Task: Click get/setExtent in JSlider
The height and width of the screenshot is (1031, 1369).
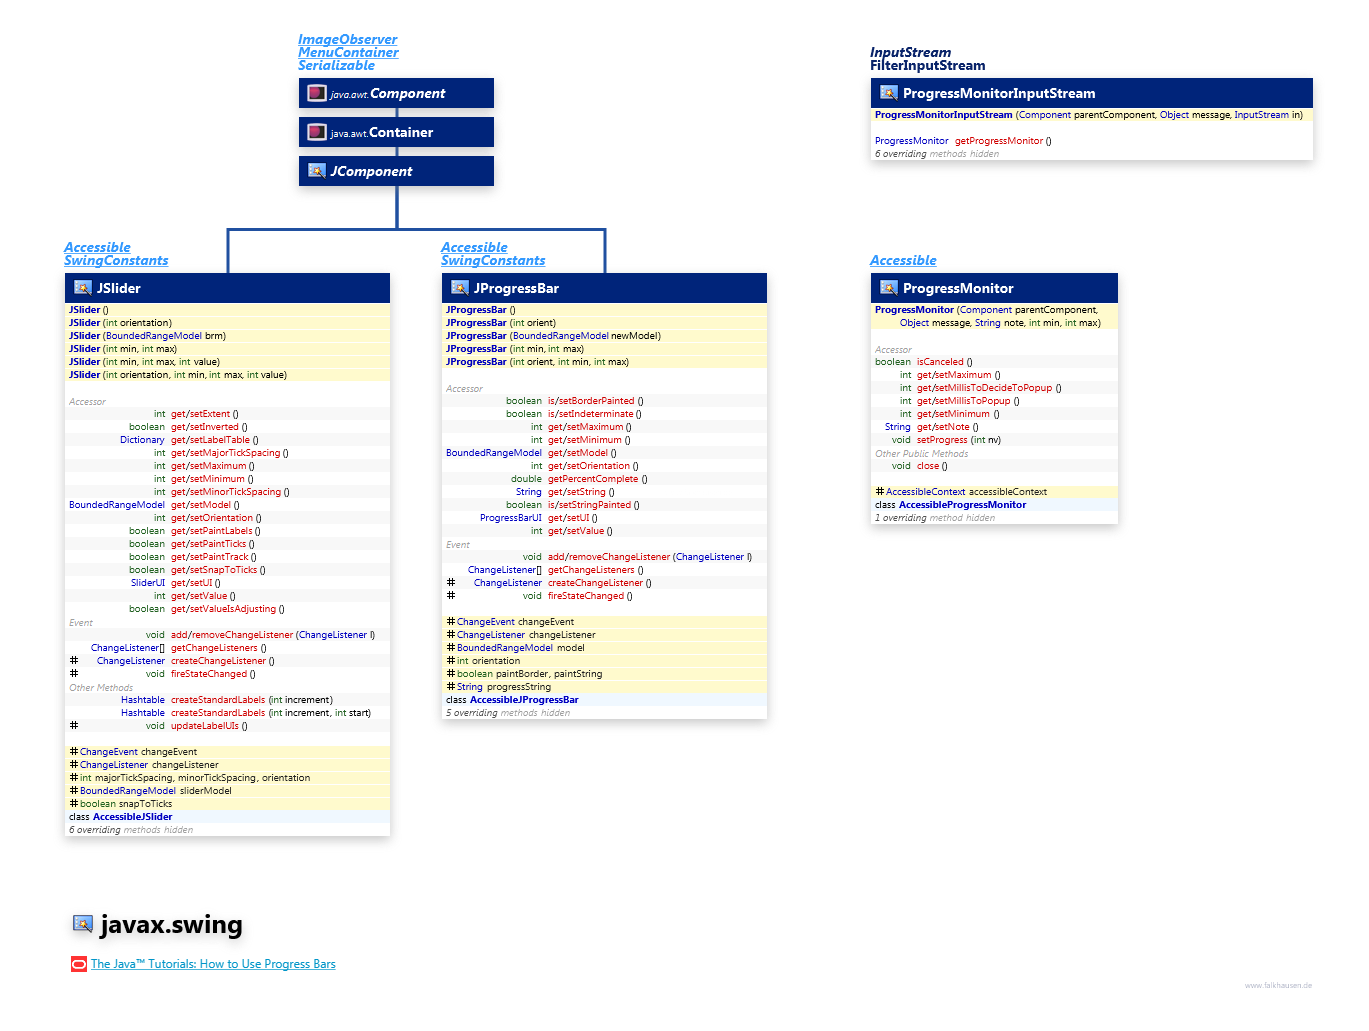Action: (200, 414)
